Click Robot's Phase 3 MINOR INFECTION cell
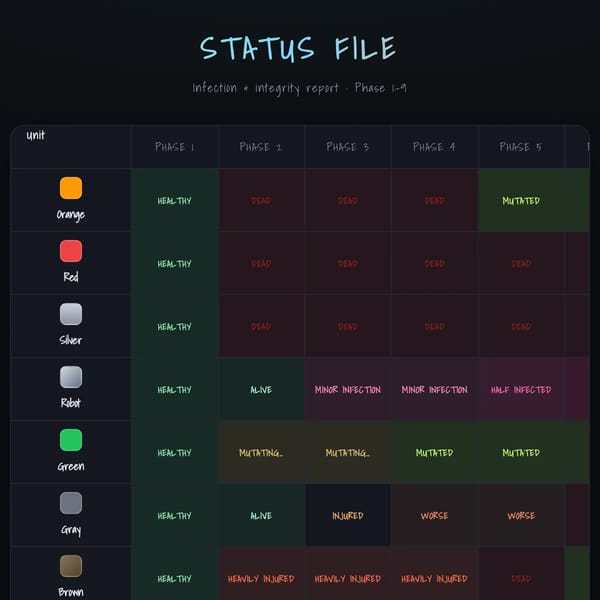The height and width of the screenshot is (600, 600). coord(348,389)
